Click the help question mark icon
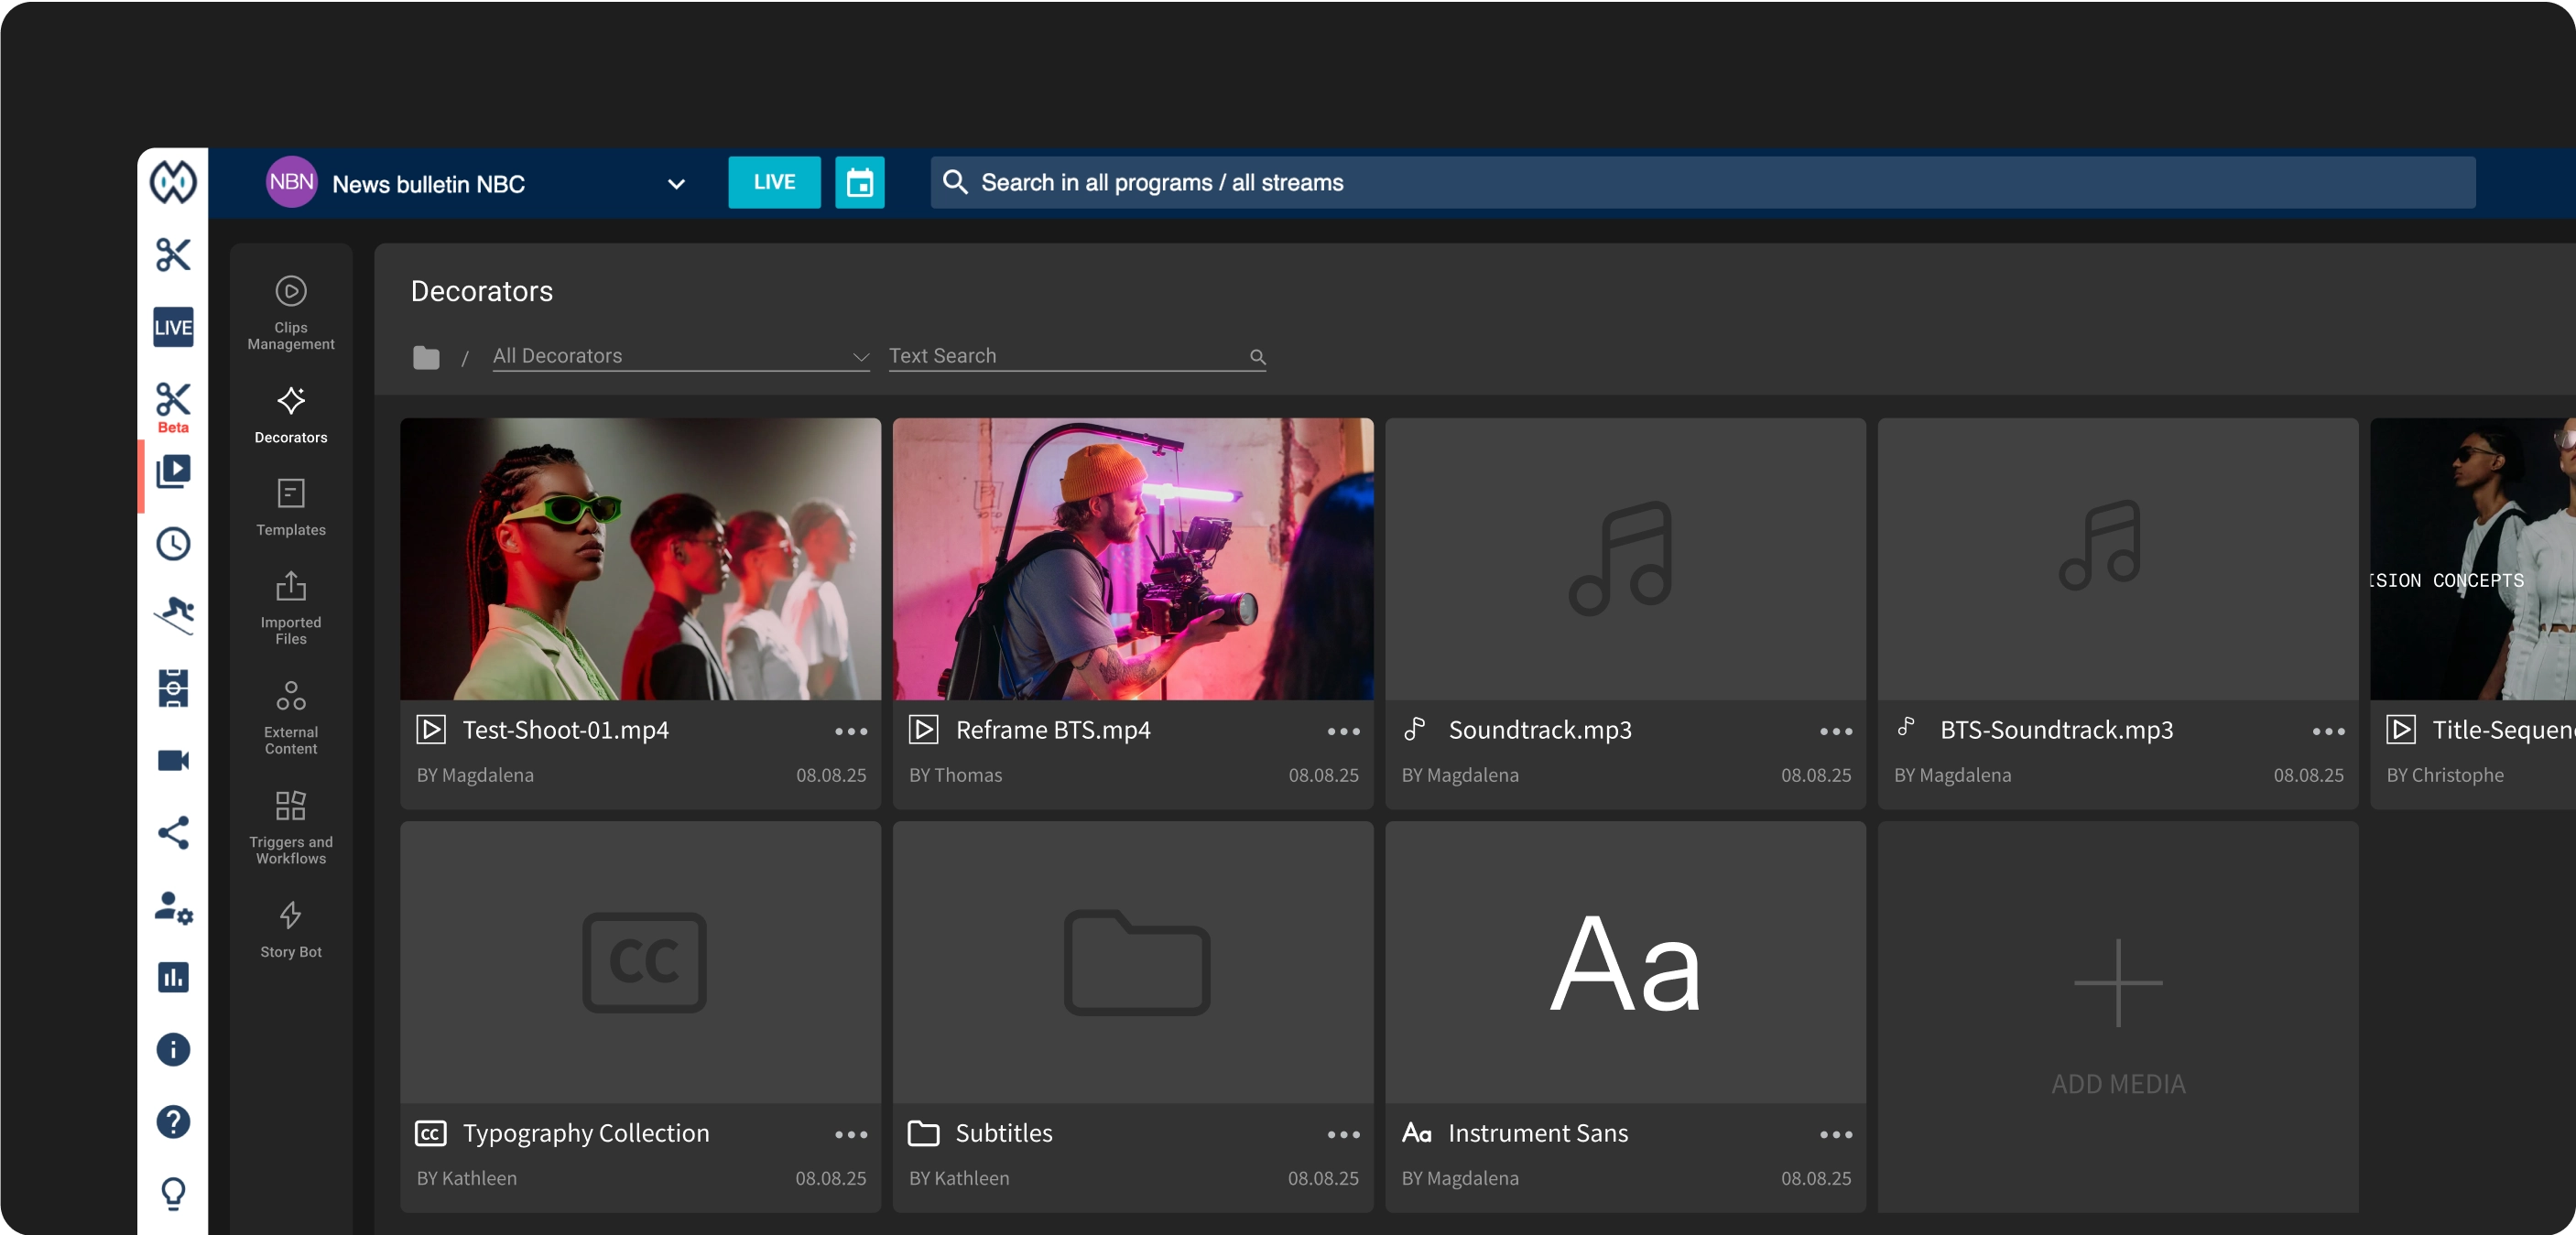2576x1235 pixels. pyautogui.click(x=173, y=1122)
